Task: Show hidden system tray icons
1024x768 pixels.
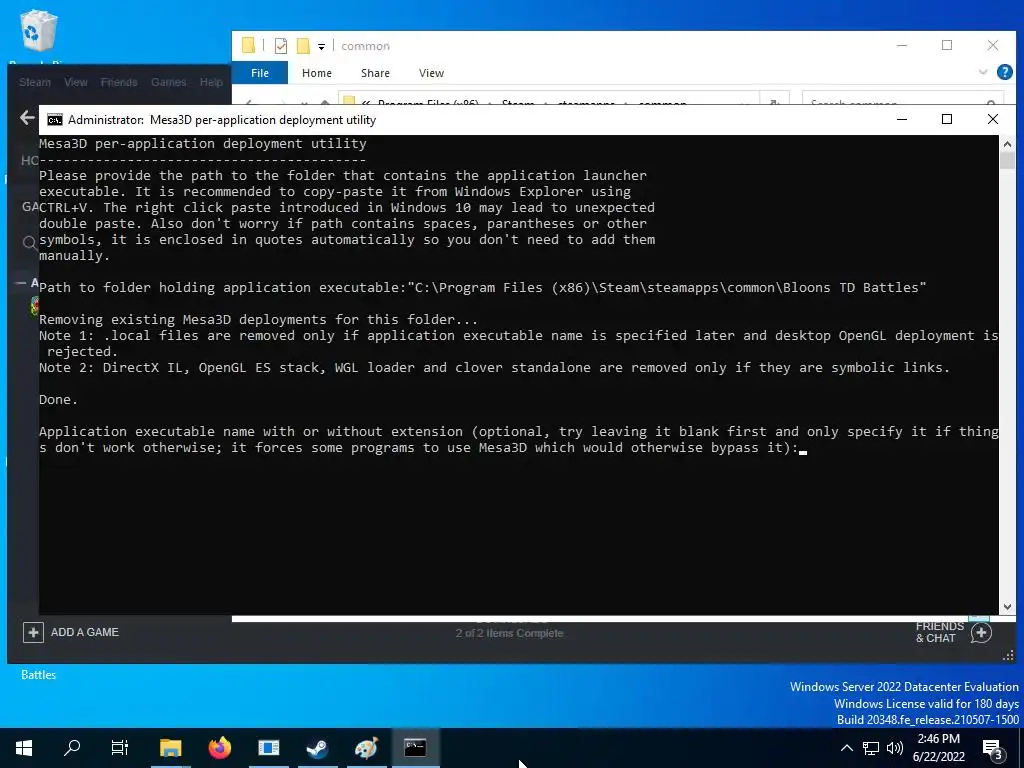Action: point(846,748)
